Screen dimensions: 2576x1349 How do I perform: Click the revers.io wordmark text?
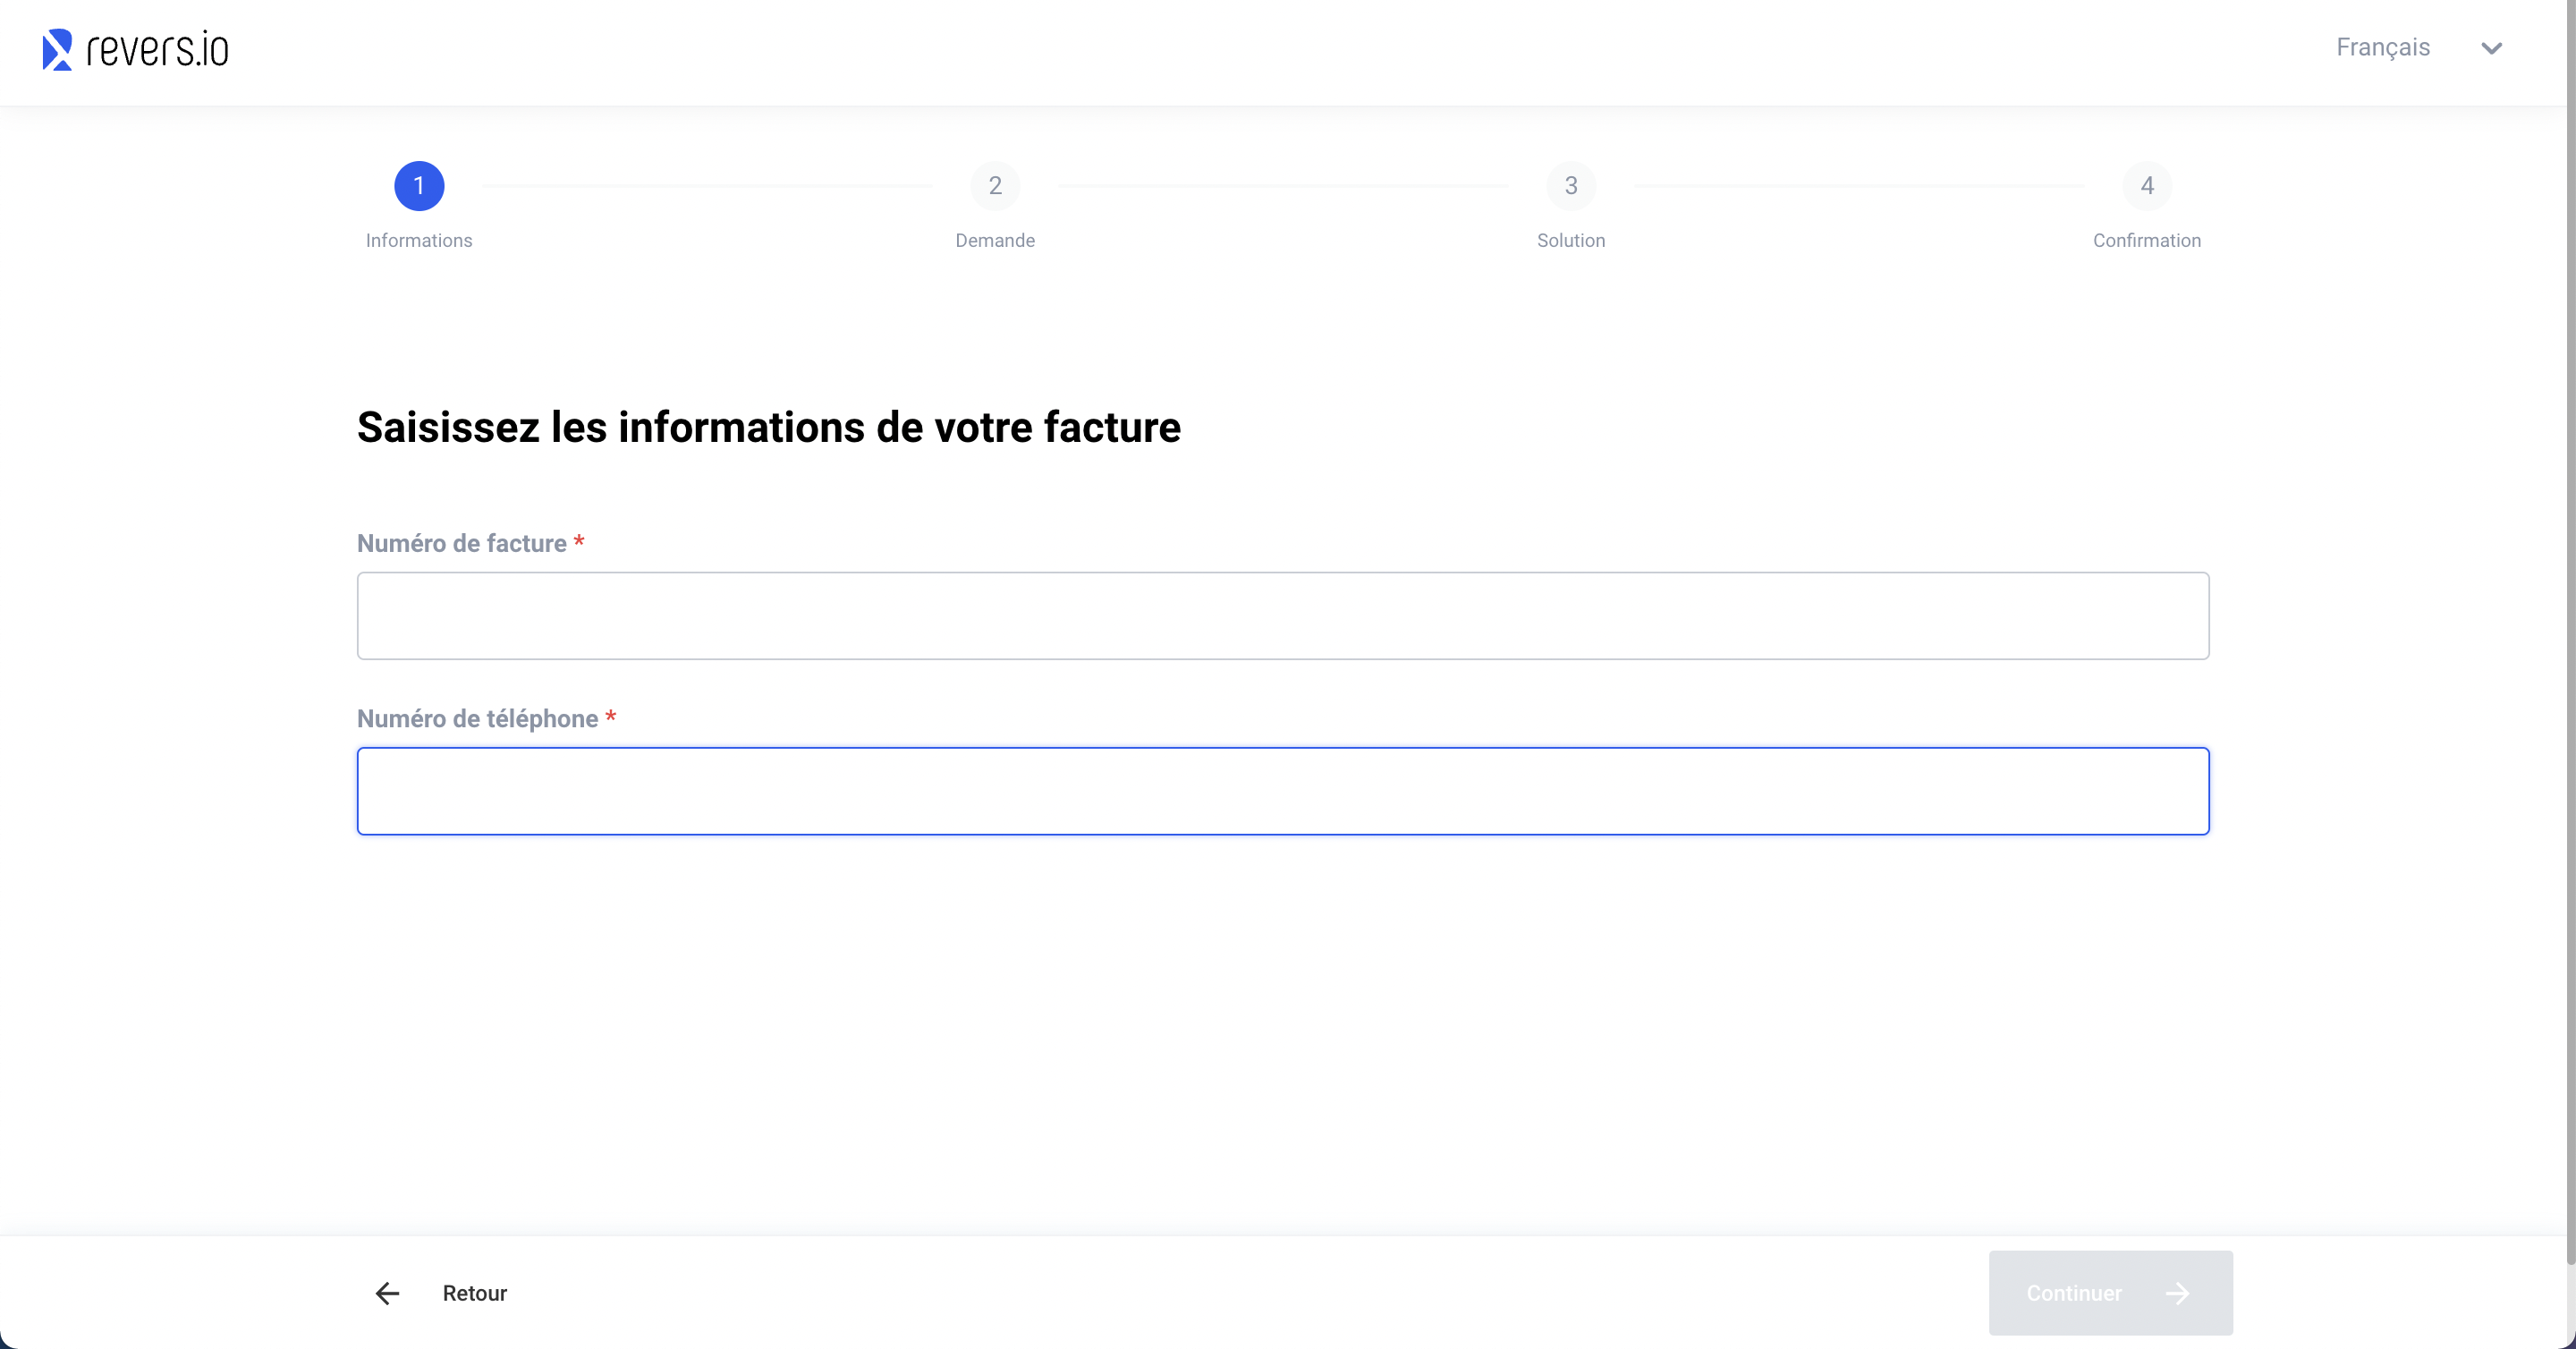pyautogui.click(x=158, y=49)
